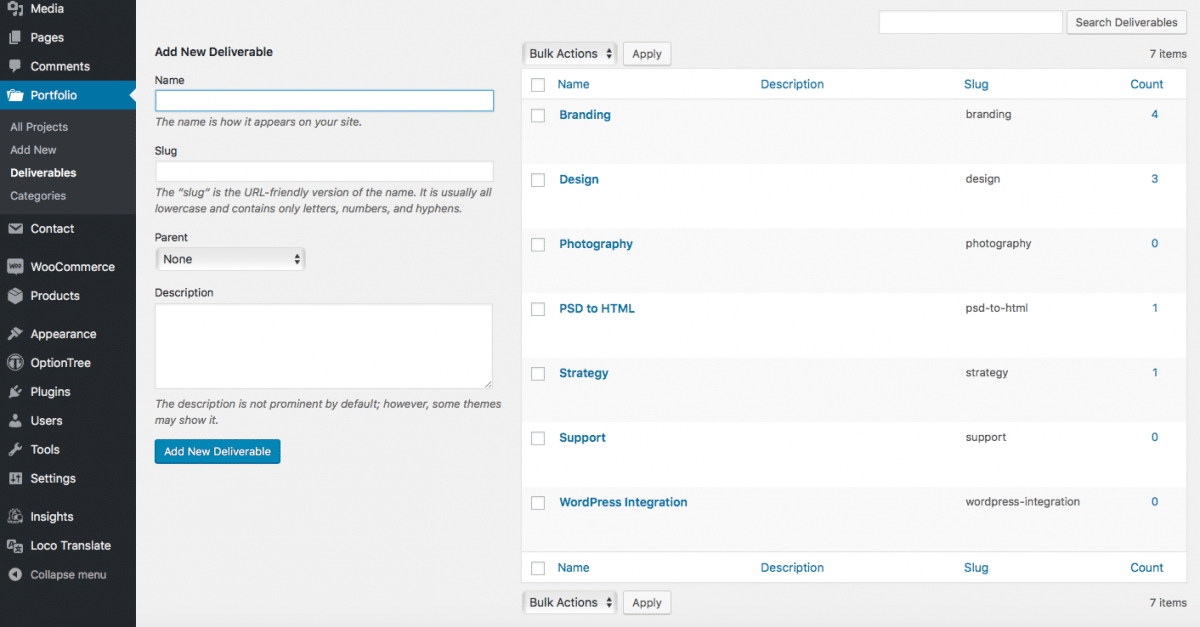Click inside the search input field
The width and height of the screenshot is (1200, 627).
970,21
